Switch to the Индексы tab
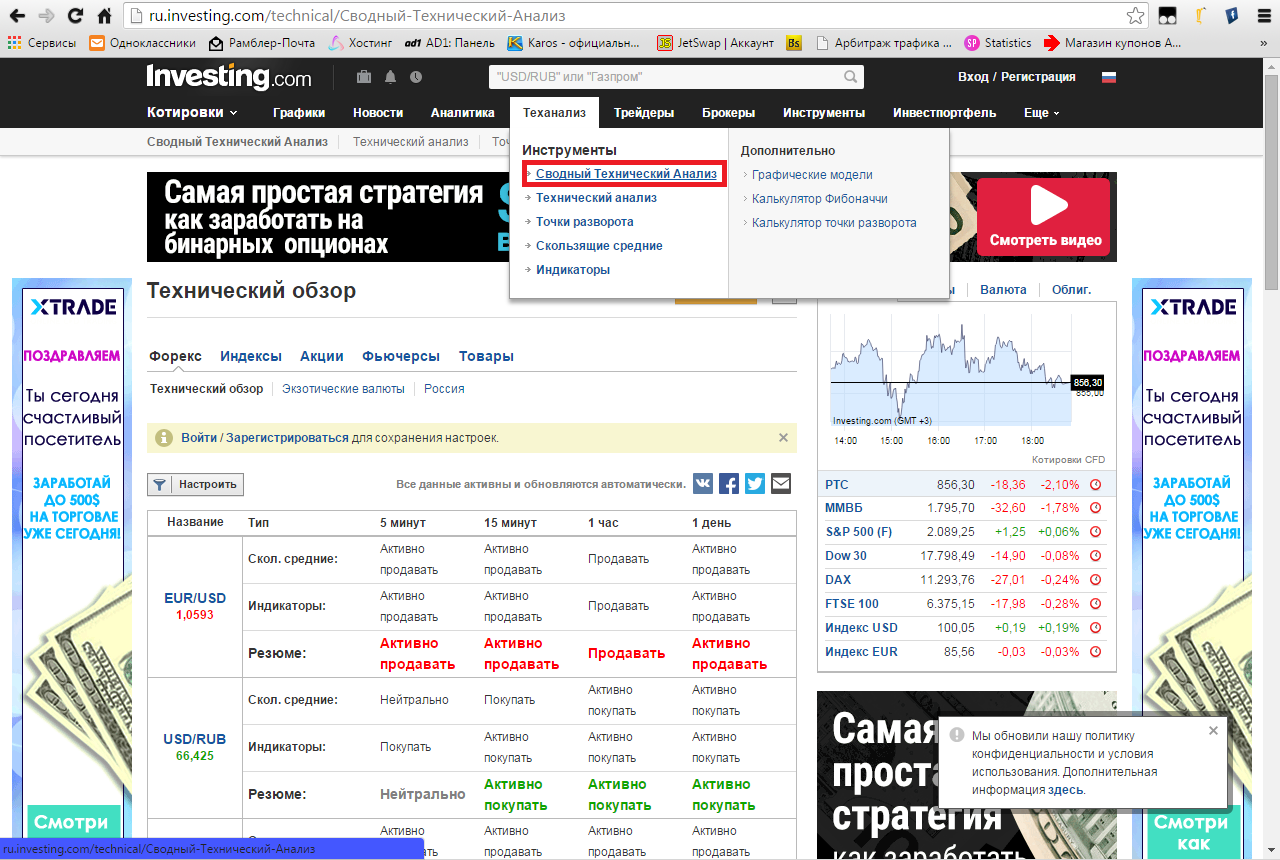This screenshot has height=860, width=1280. tap(251, 356)
